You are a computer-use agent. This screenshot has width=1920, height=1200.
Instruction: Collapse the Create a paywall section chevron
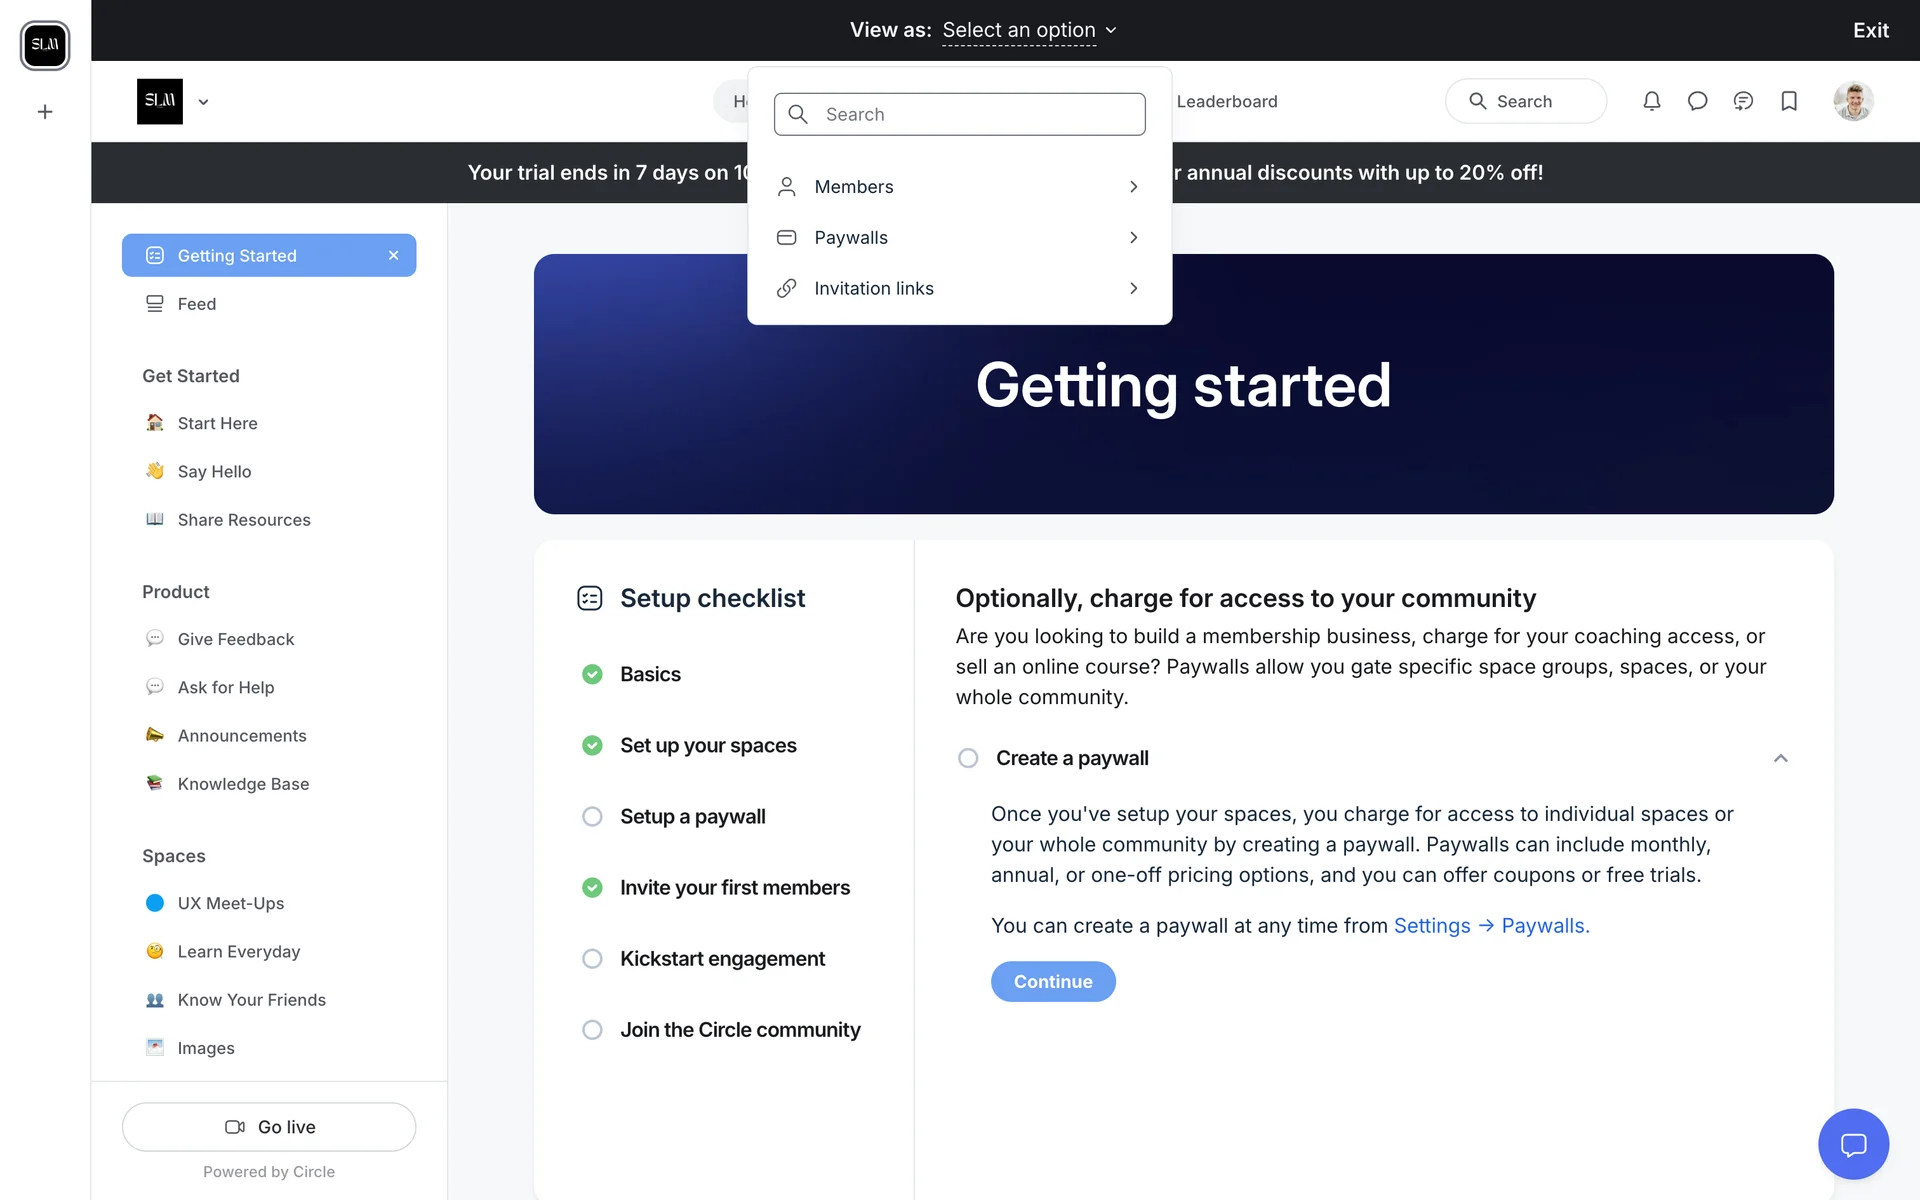[x=1780, y=758]
